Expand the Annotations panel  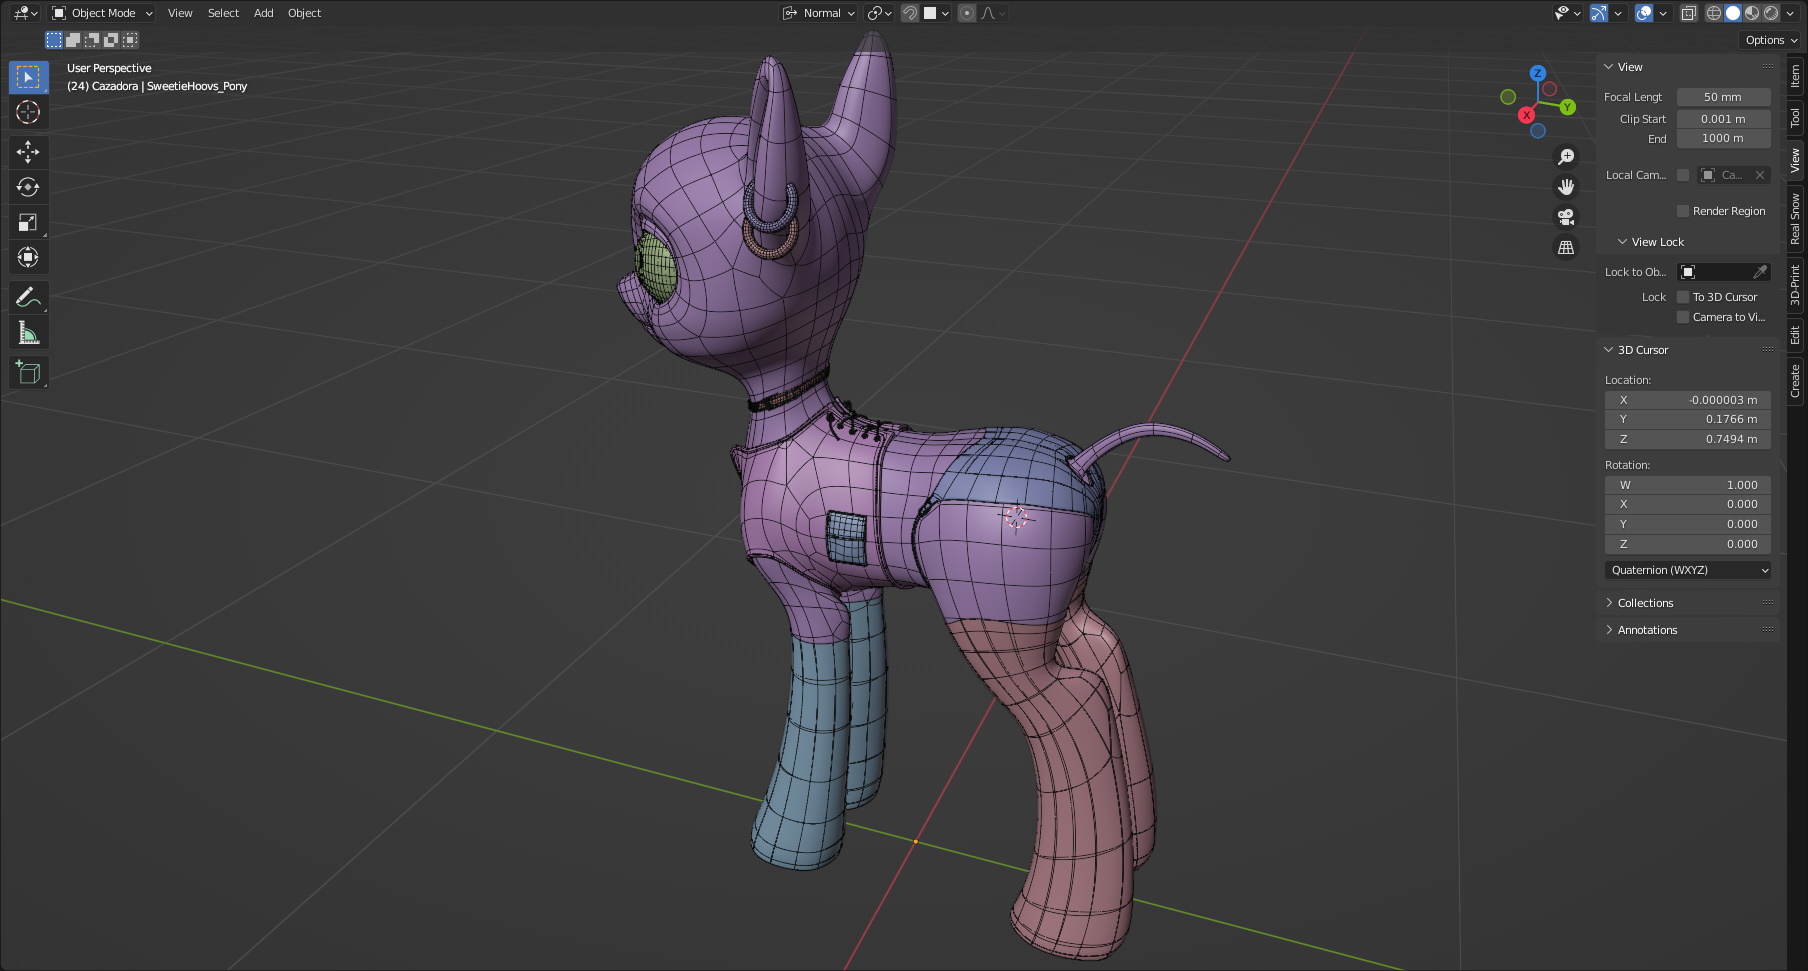coord(1609,630)
